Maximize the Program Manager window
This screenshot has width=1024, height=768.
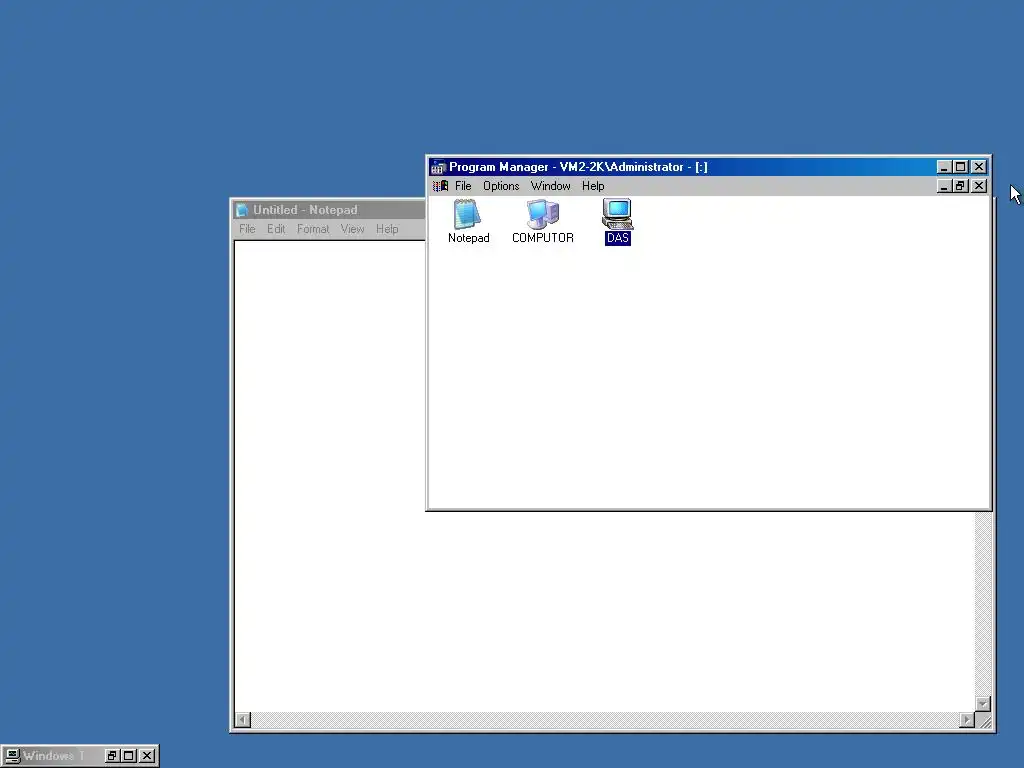click(x=960, y=167)
